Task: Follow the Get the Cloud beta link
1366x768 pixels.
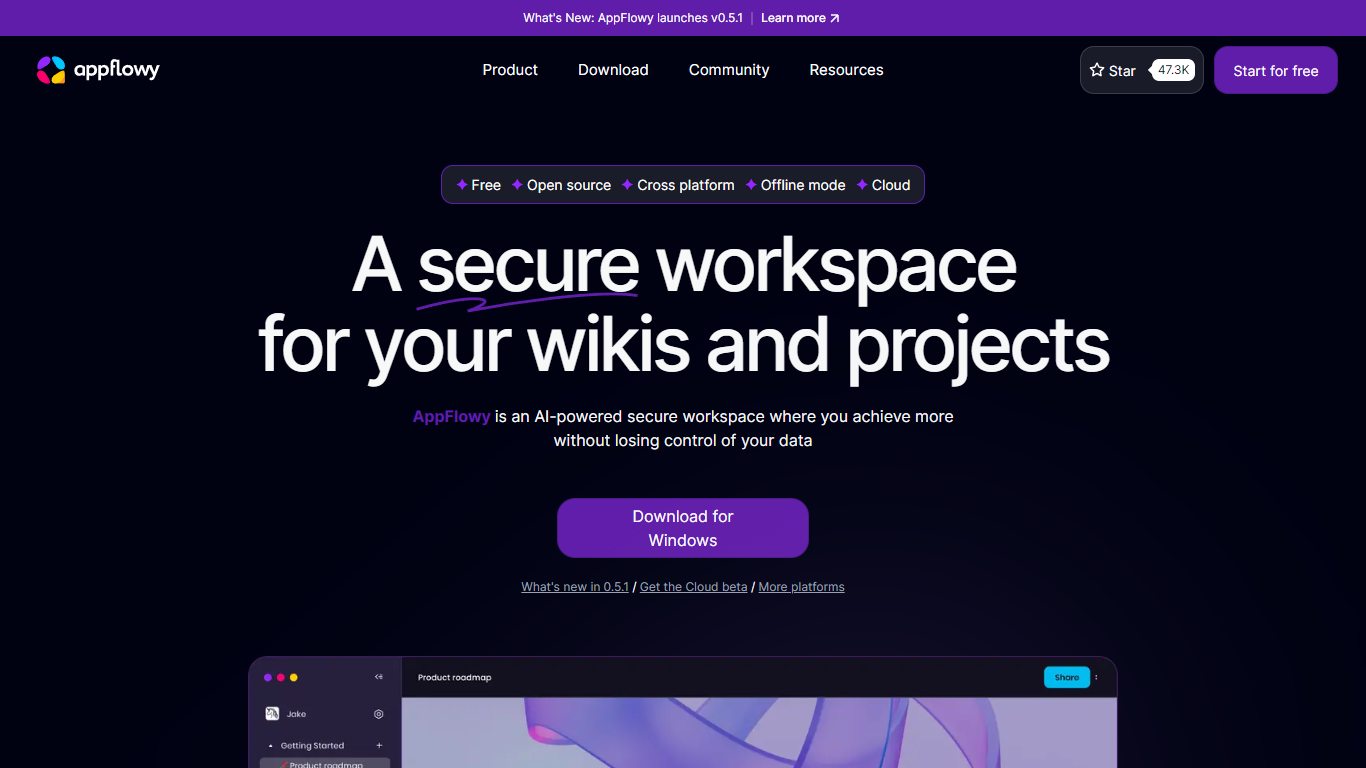Action: pyautogui.click(x=693, y=587)
